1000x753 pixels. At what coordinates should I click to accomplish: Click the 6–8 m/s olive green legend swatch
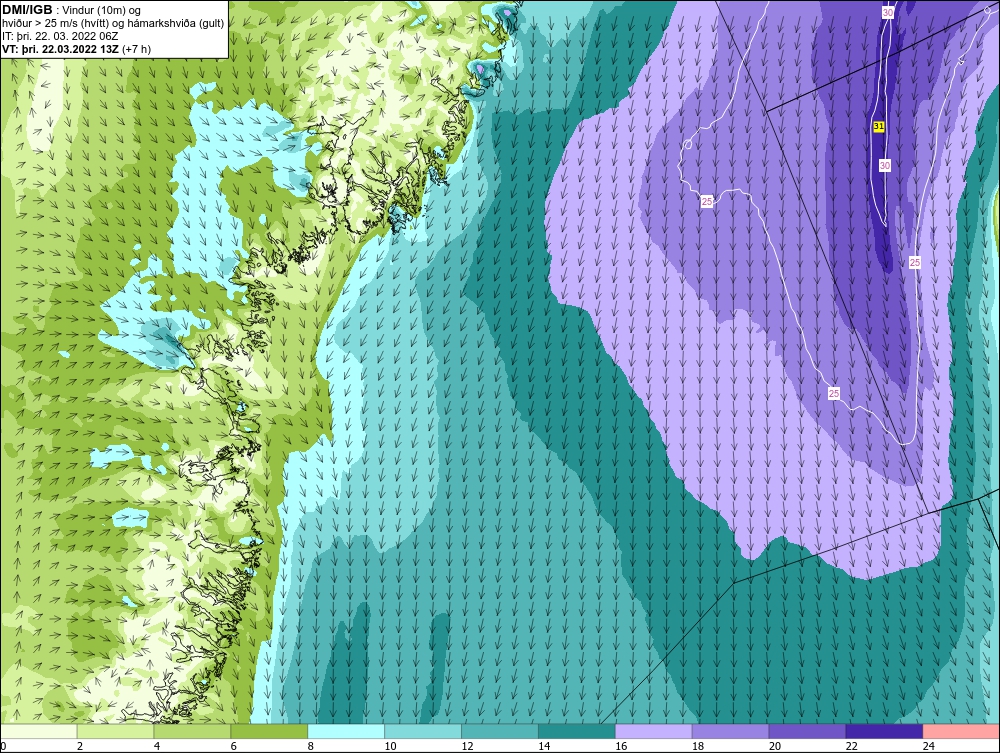269,731
